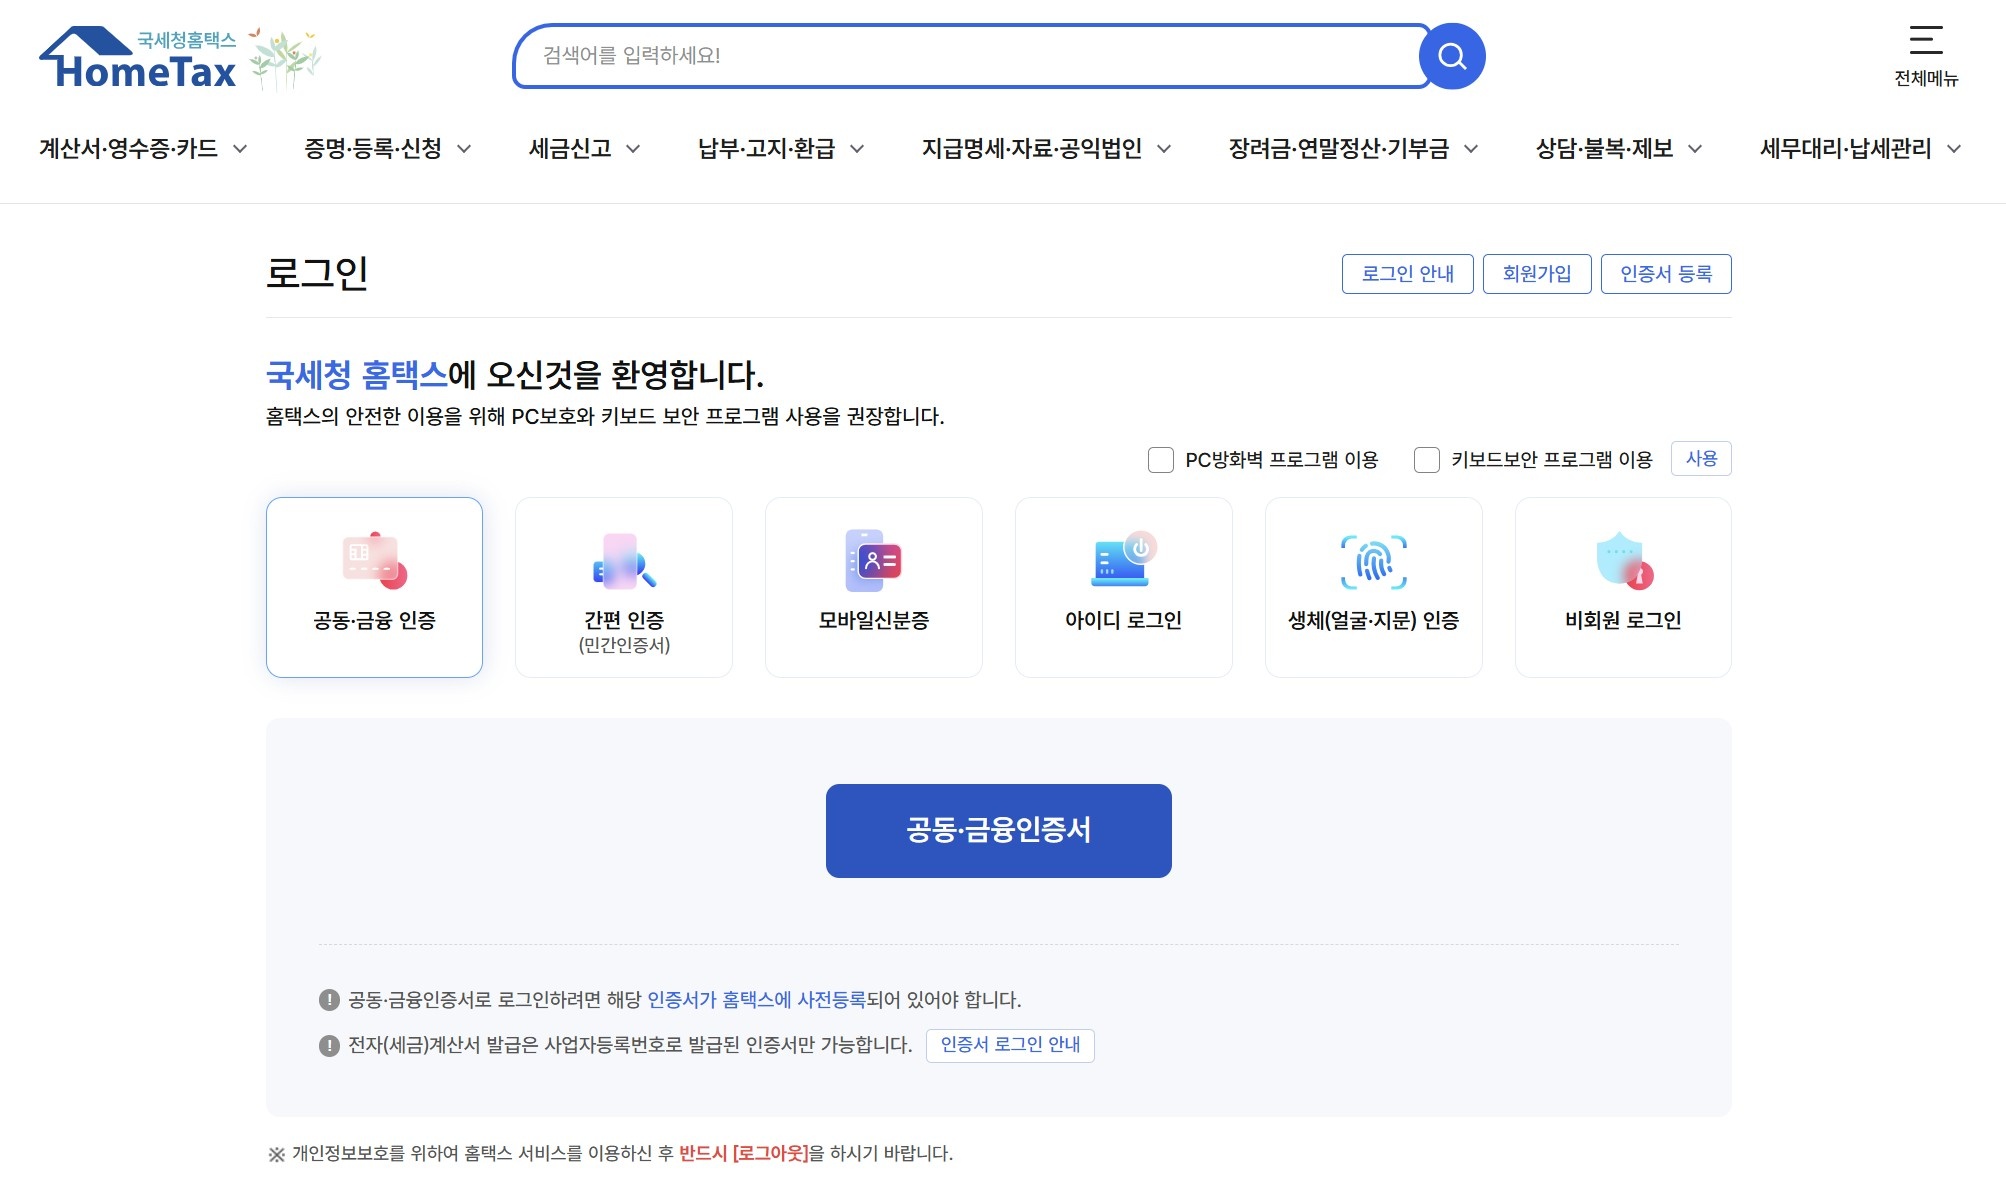The height and width of the screenshot is (1188, 2006).
Task: Select the 모바일신분증 icon
Action: pos(874,561)
